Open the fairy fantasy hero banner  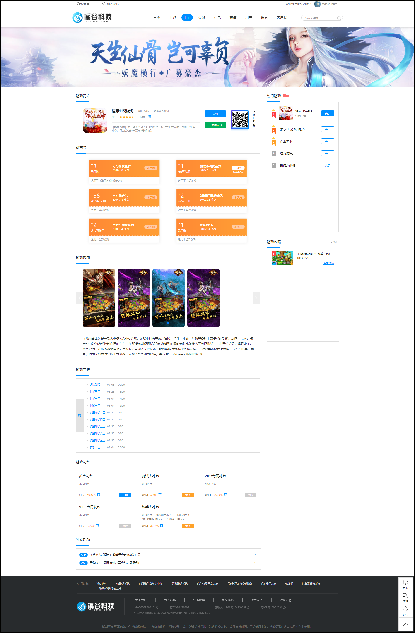coord(208,57)
